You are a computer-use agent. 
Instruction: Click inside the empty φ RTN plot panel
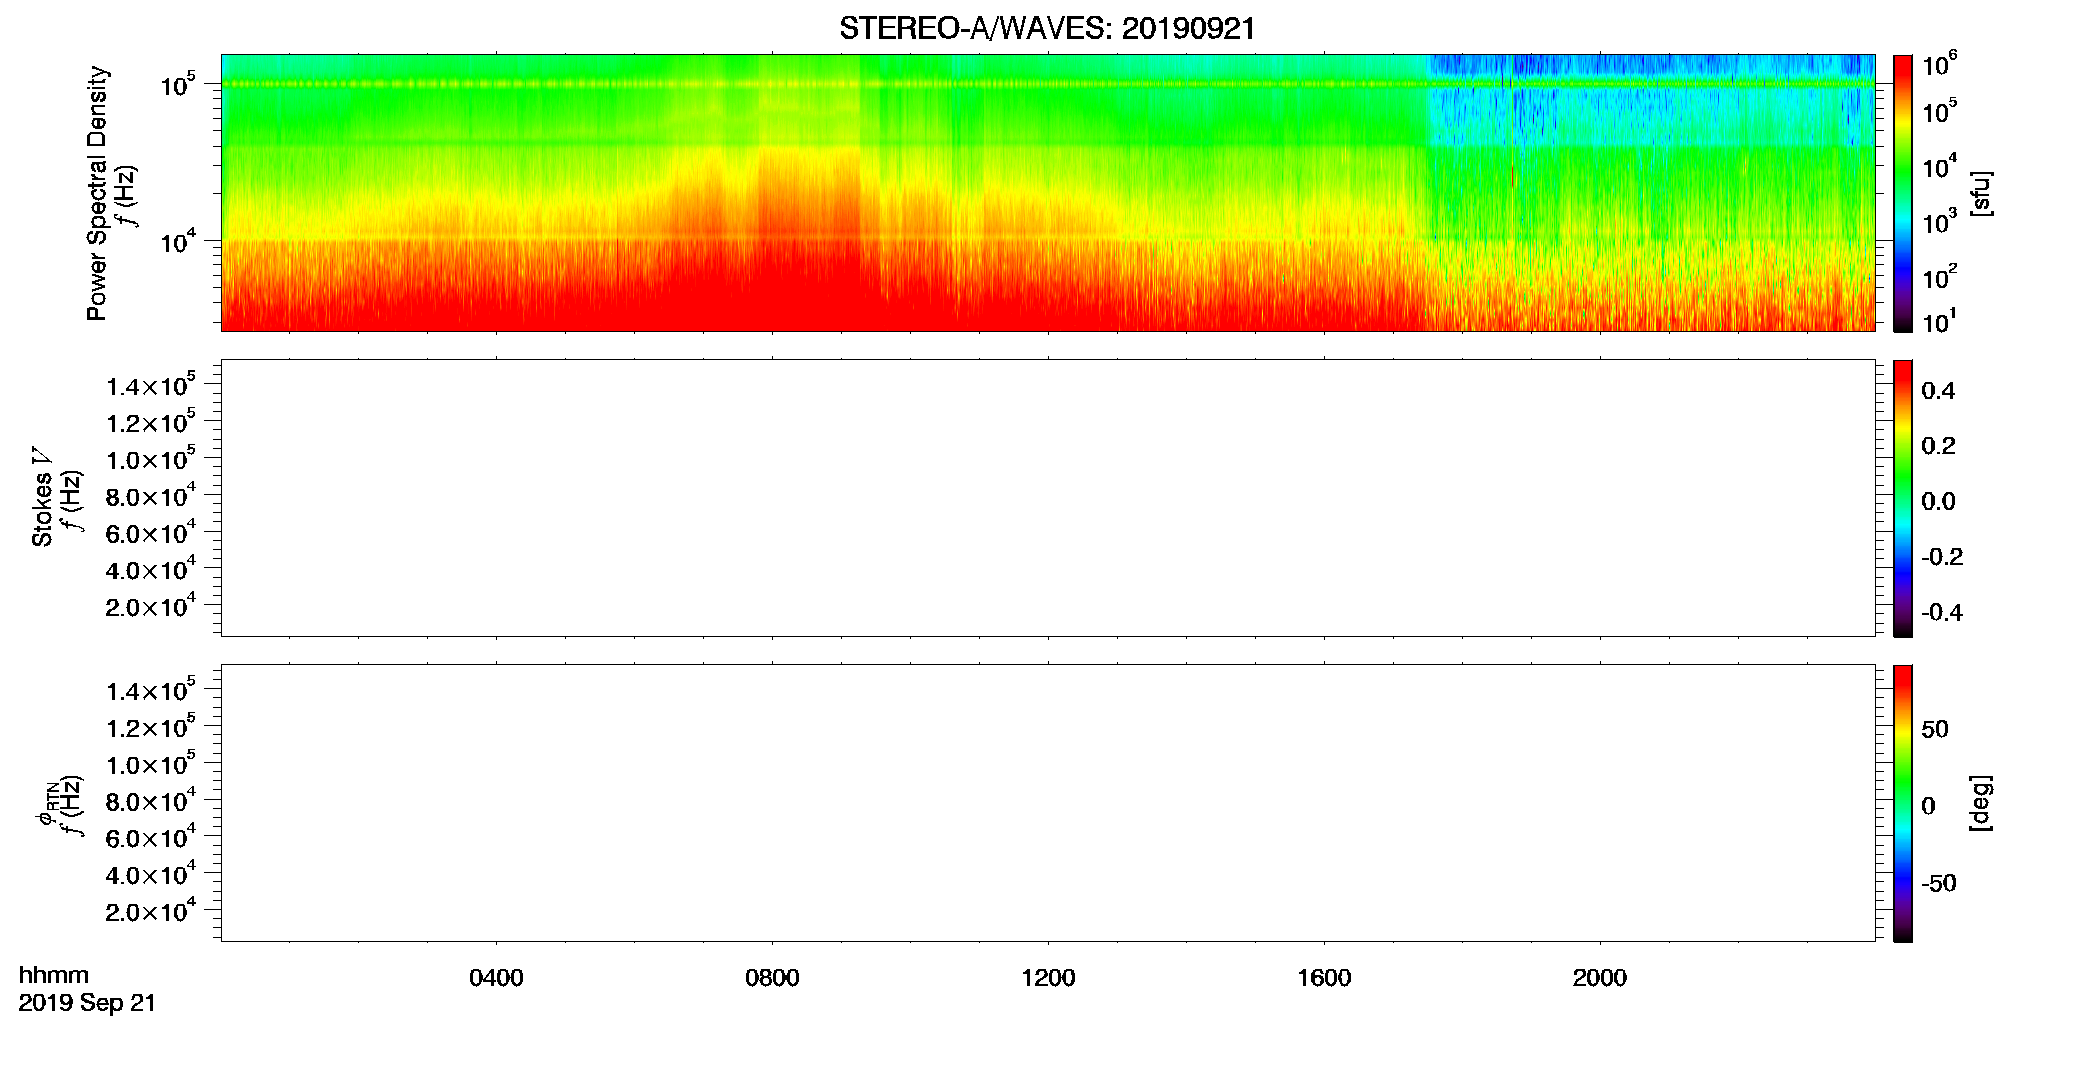point(1048,803)
